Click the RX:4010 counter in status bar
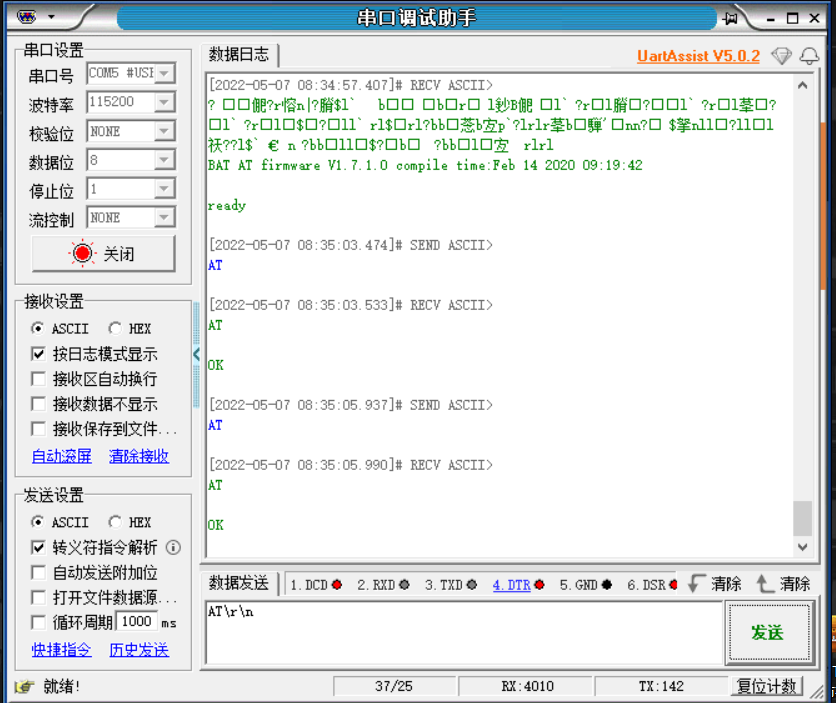The image size is (836, 703). (527, 686)
